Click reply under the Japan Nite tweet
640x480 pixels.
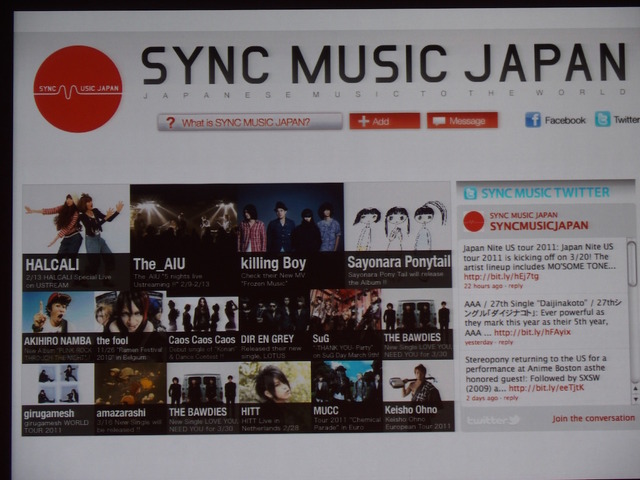524,286
